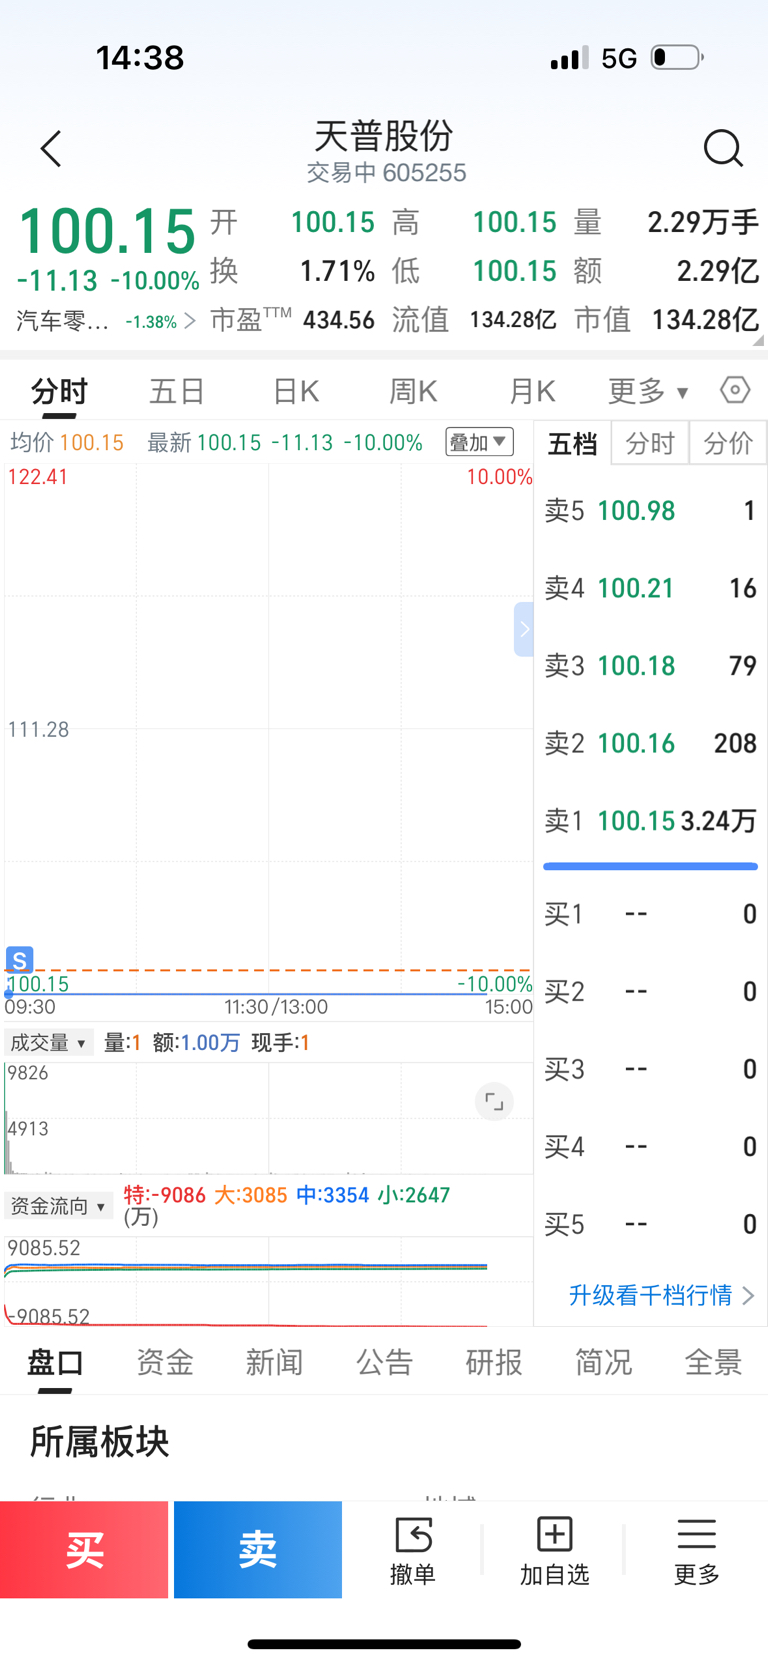Select 卖4 row at 100.21
Screen dimensions: 769x1665
[650, 588]
